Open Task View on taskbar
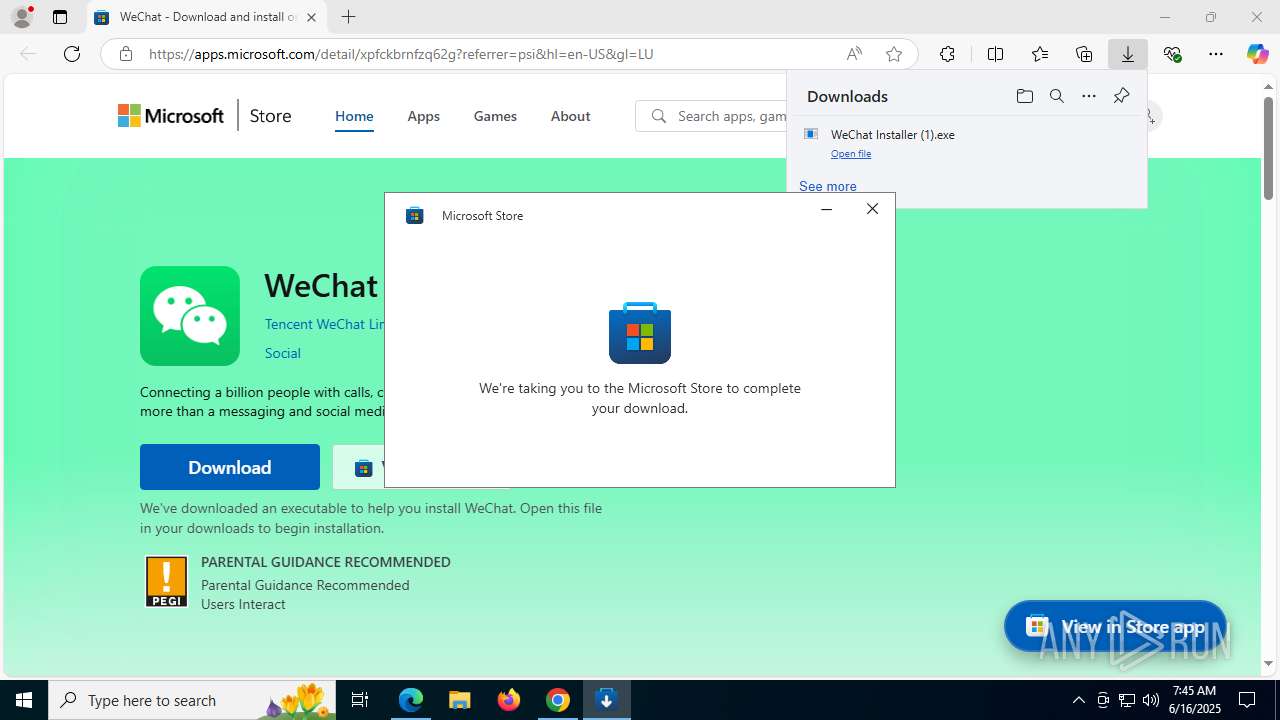Image resolution: width=1280 pixels, height=720 pixels. pyautogui.click(x=360, y=700)
